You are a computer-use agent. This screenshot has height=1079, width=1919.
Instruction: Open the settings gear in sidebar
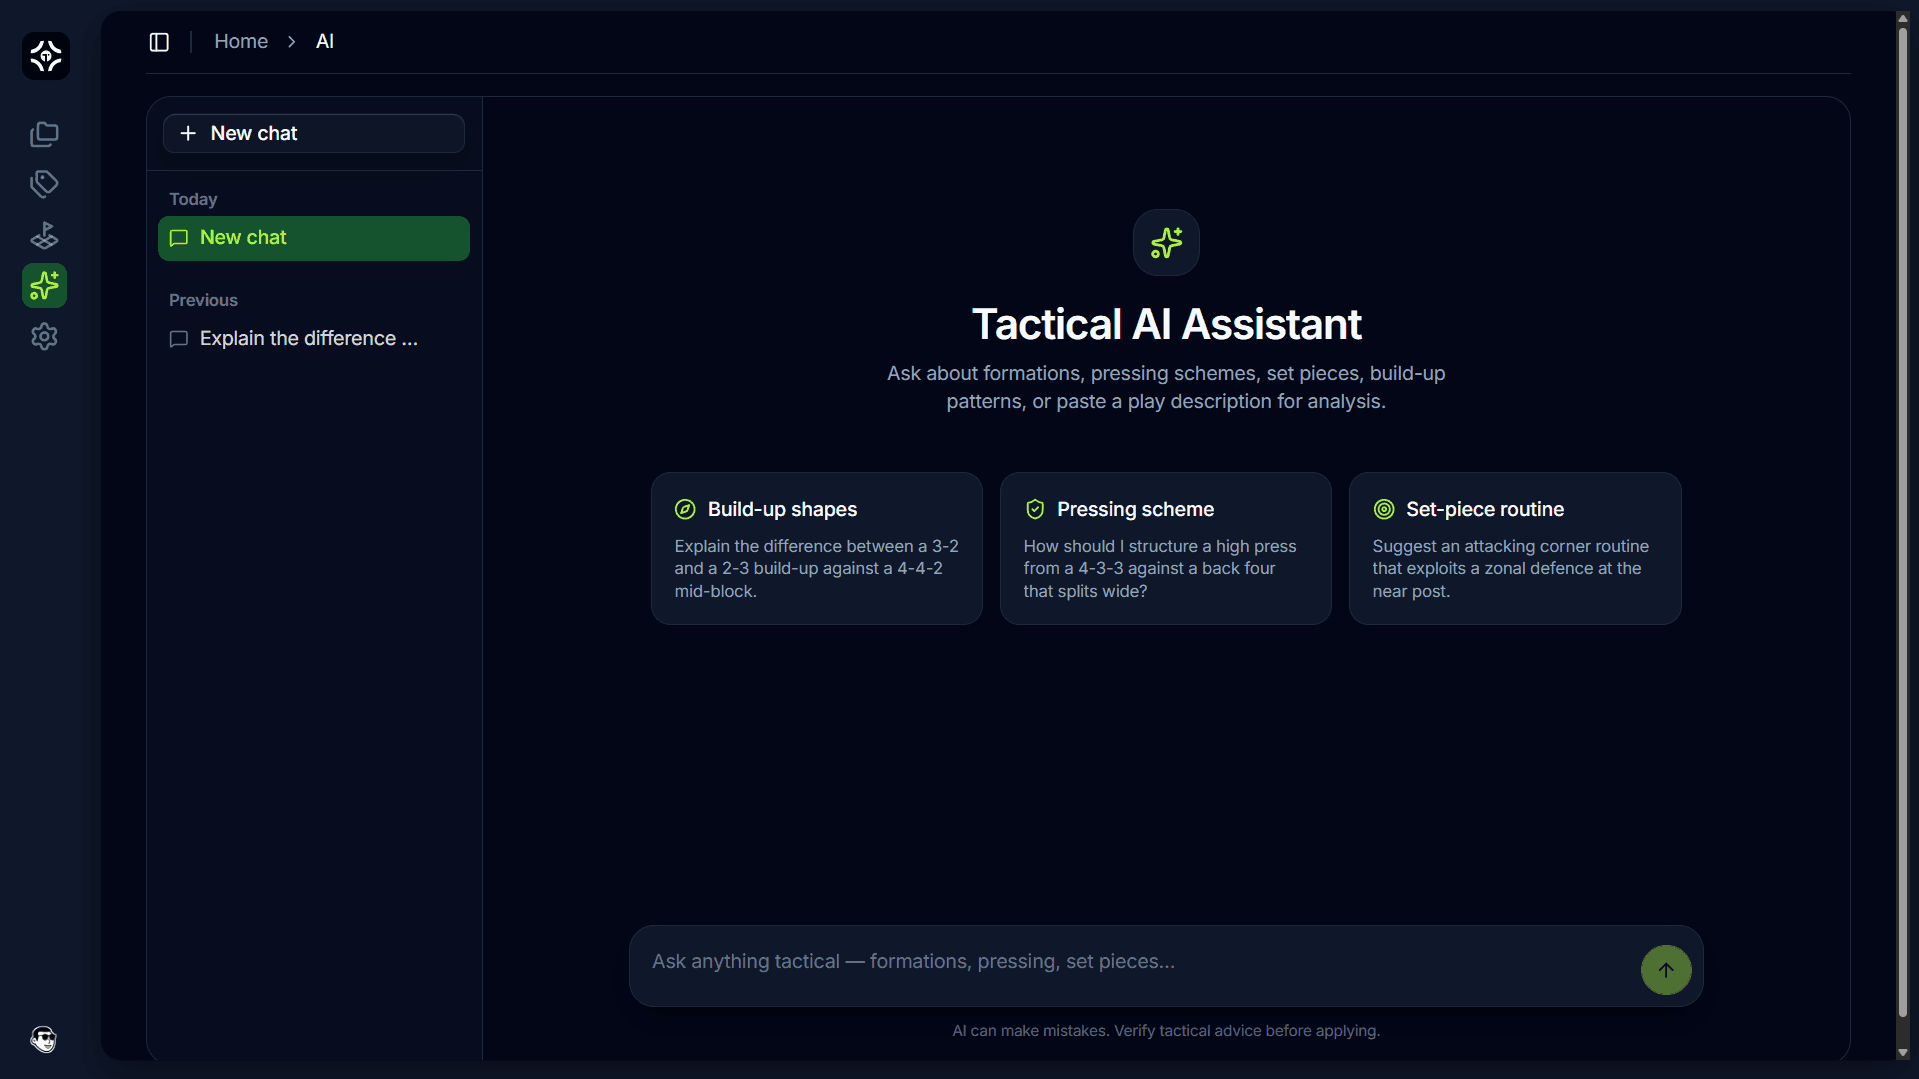(x=44, y=337)
